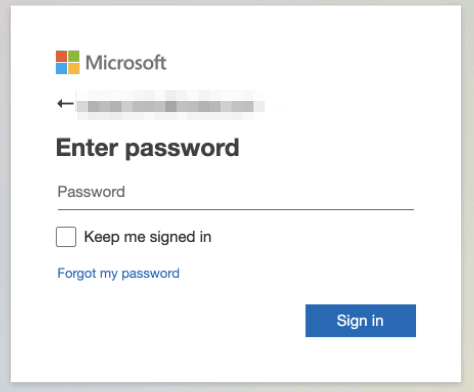Click the red square of Microsoft logo
Viewport: 474px width, 392px height.
point(61,56)
